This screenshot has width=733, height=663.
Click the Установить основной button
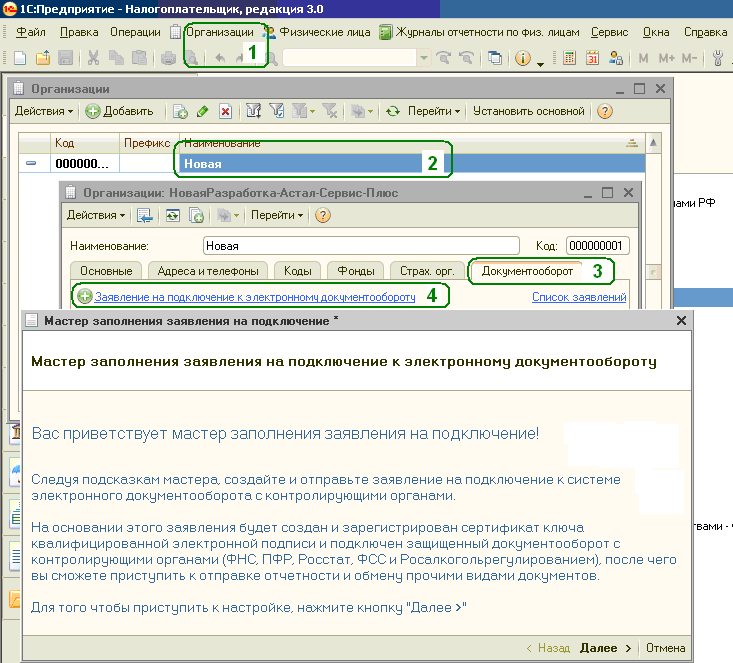529,112
